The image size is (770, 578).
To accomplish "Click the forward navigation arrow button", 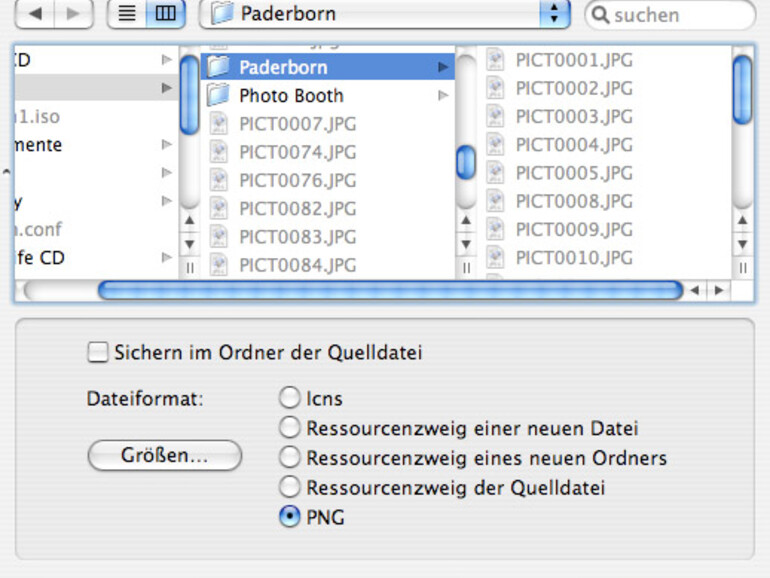I will [x=74, y=14].
